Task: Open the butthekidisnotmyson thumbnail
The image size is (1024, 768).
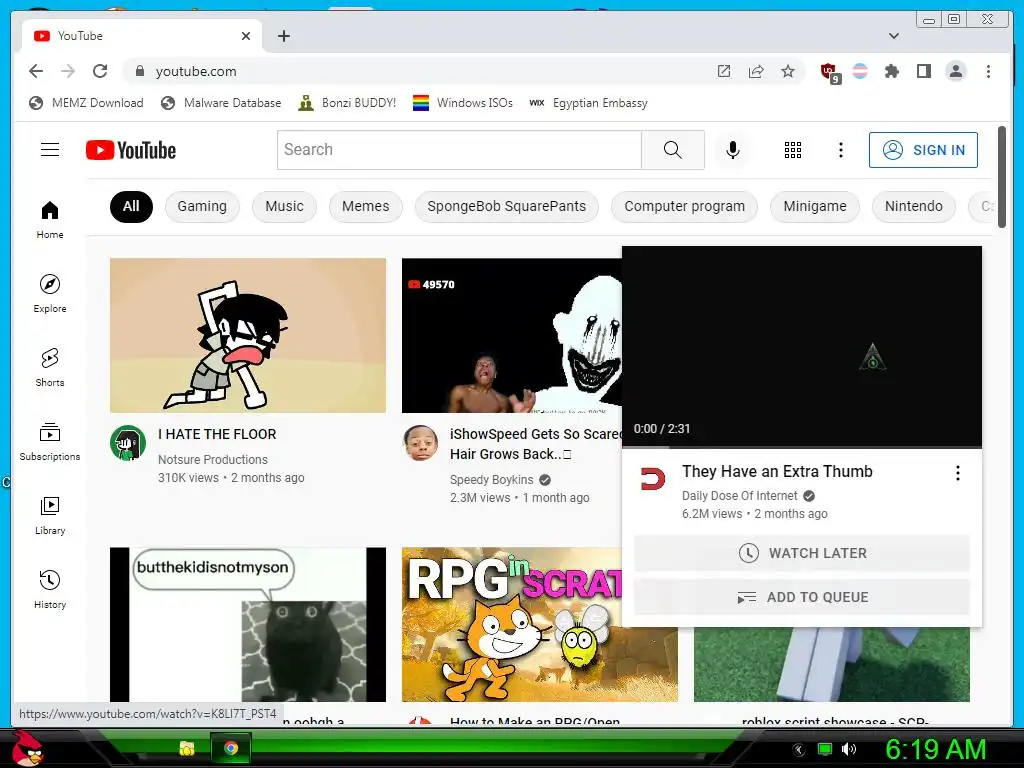Action: 248,624
